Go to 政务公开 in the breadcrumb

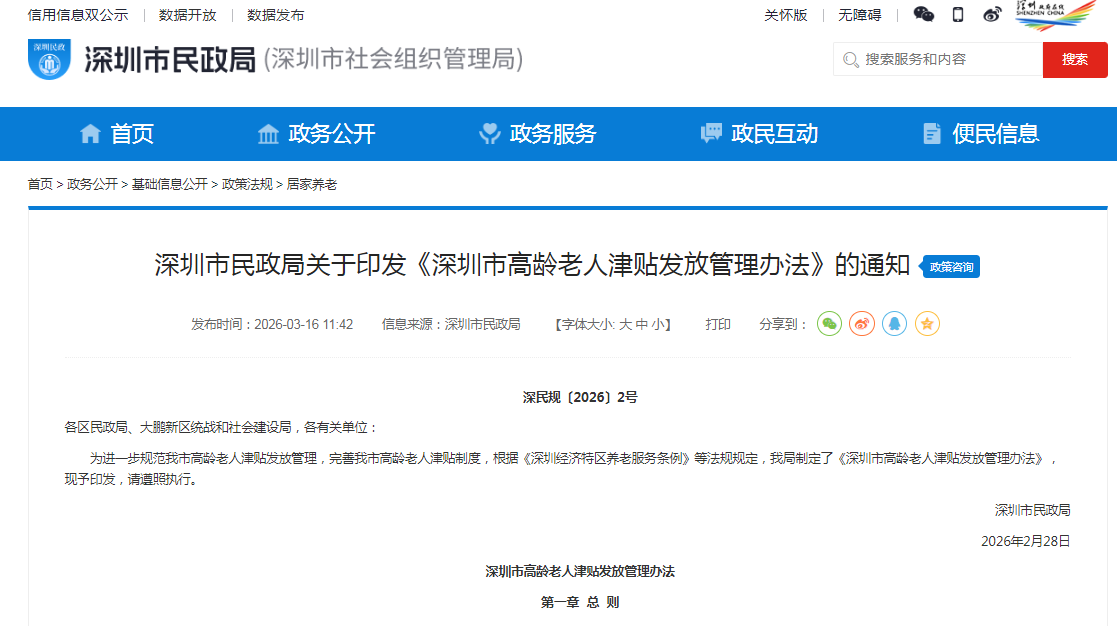click(x=92, y=184)
